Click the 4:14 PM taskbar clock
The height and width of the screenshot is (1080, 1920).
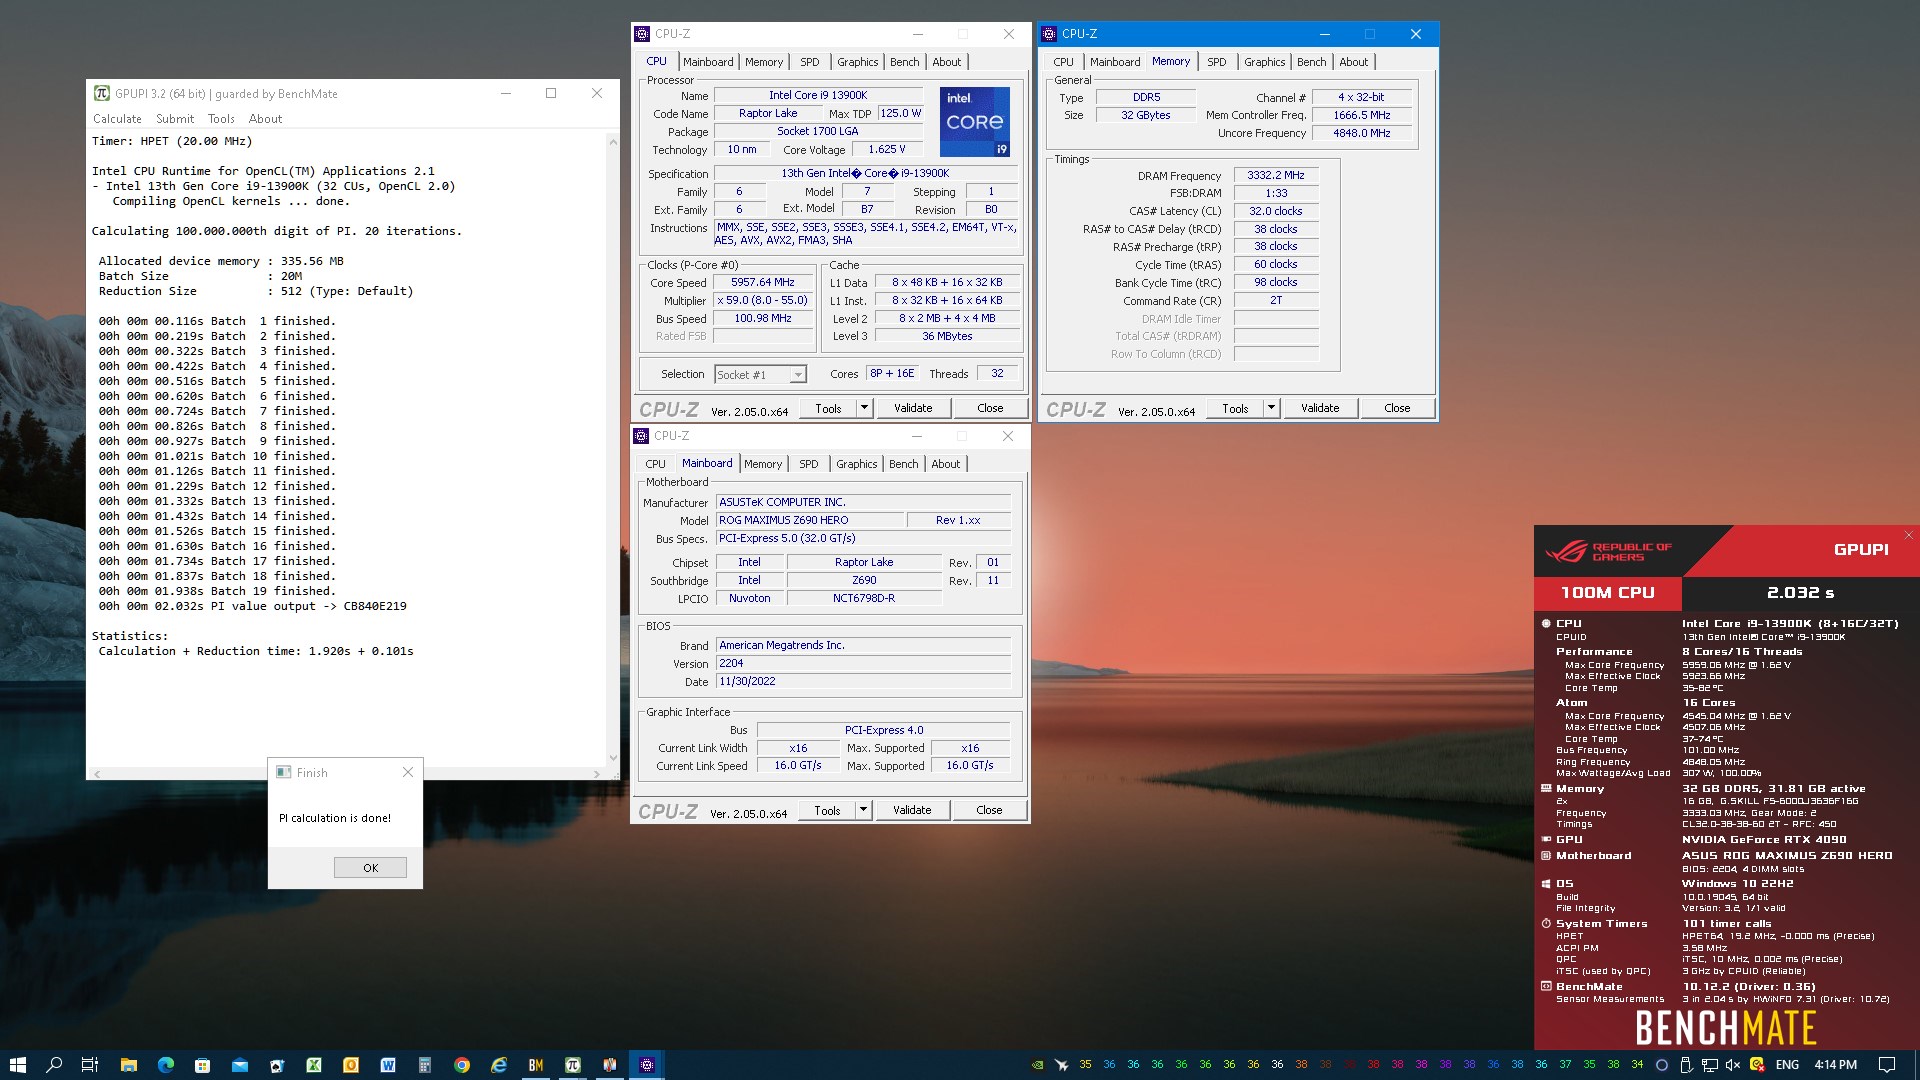(1835, 1064)
